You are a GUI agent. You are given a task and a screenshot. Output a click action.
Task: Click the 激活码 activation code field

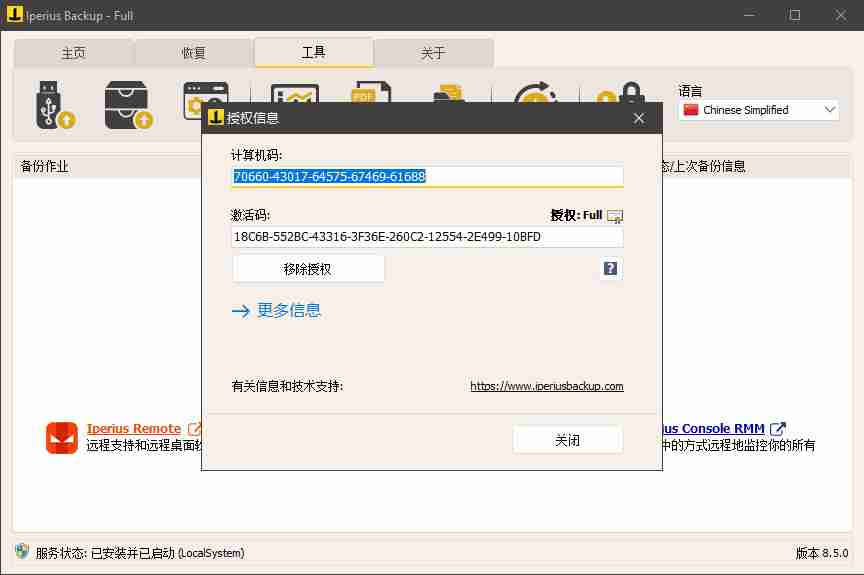[427, 237]
